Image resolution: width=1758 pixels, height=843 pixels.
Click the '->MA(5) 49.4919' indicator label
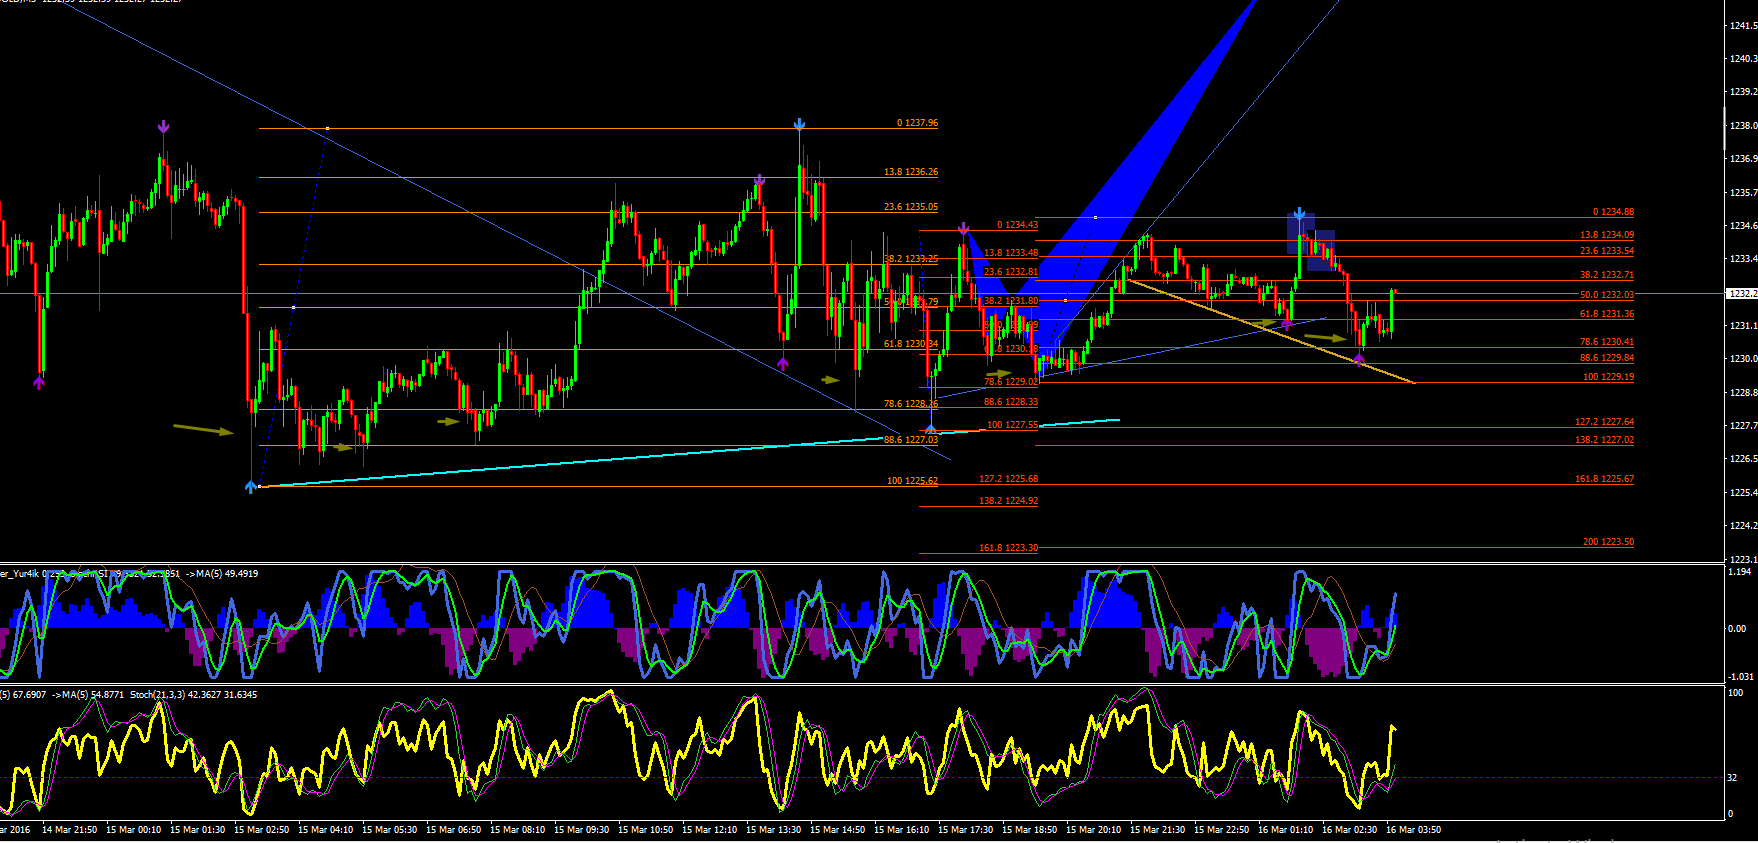click(x=220, y=574)
